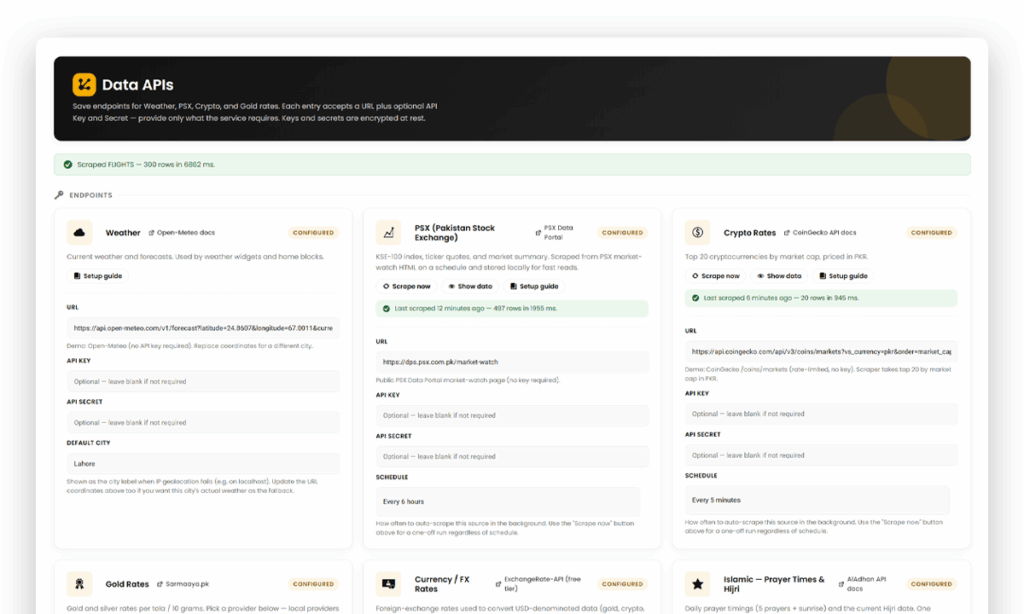Open the CoinGecko API docs link
Image resolution: width=1024 pixels, height=614 pixels.
(x=820, y=233)
